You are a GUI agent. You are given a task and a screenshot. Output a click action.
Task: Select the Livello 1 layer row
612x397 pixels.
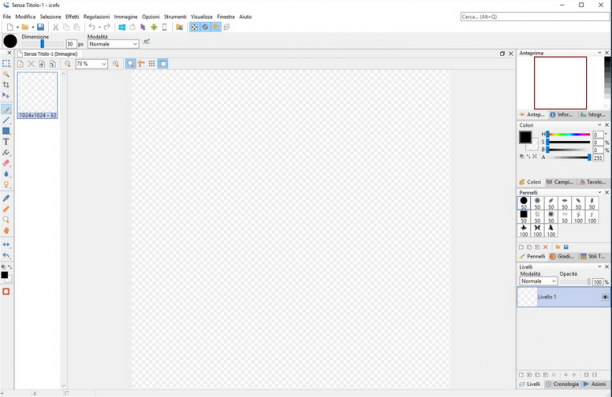coord(563,297)
